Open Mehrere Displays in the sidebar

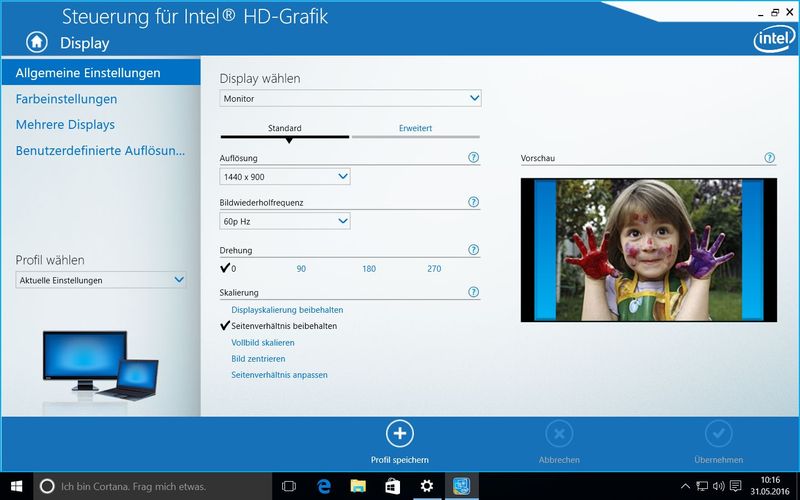pyautogui.click(x=65, y=125)
